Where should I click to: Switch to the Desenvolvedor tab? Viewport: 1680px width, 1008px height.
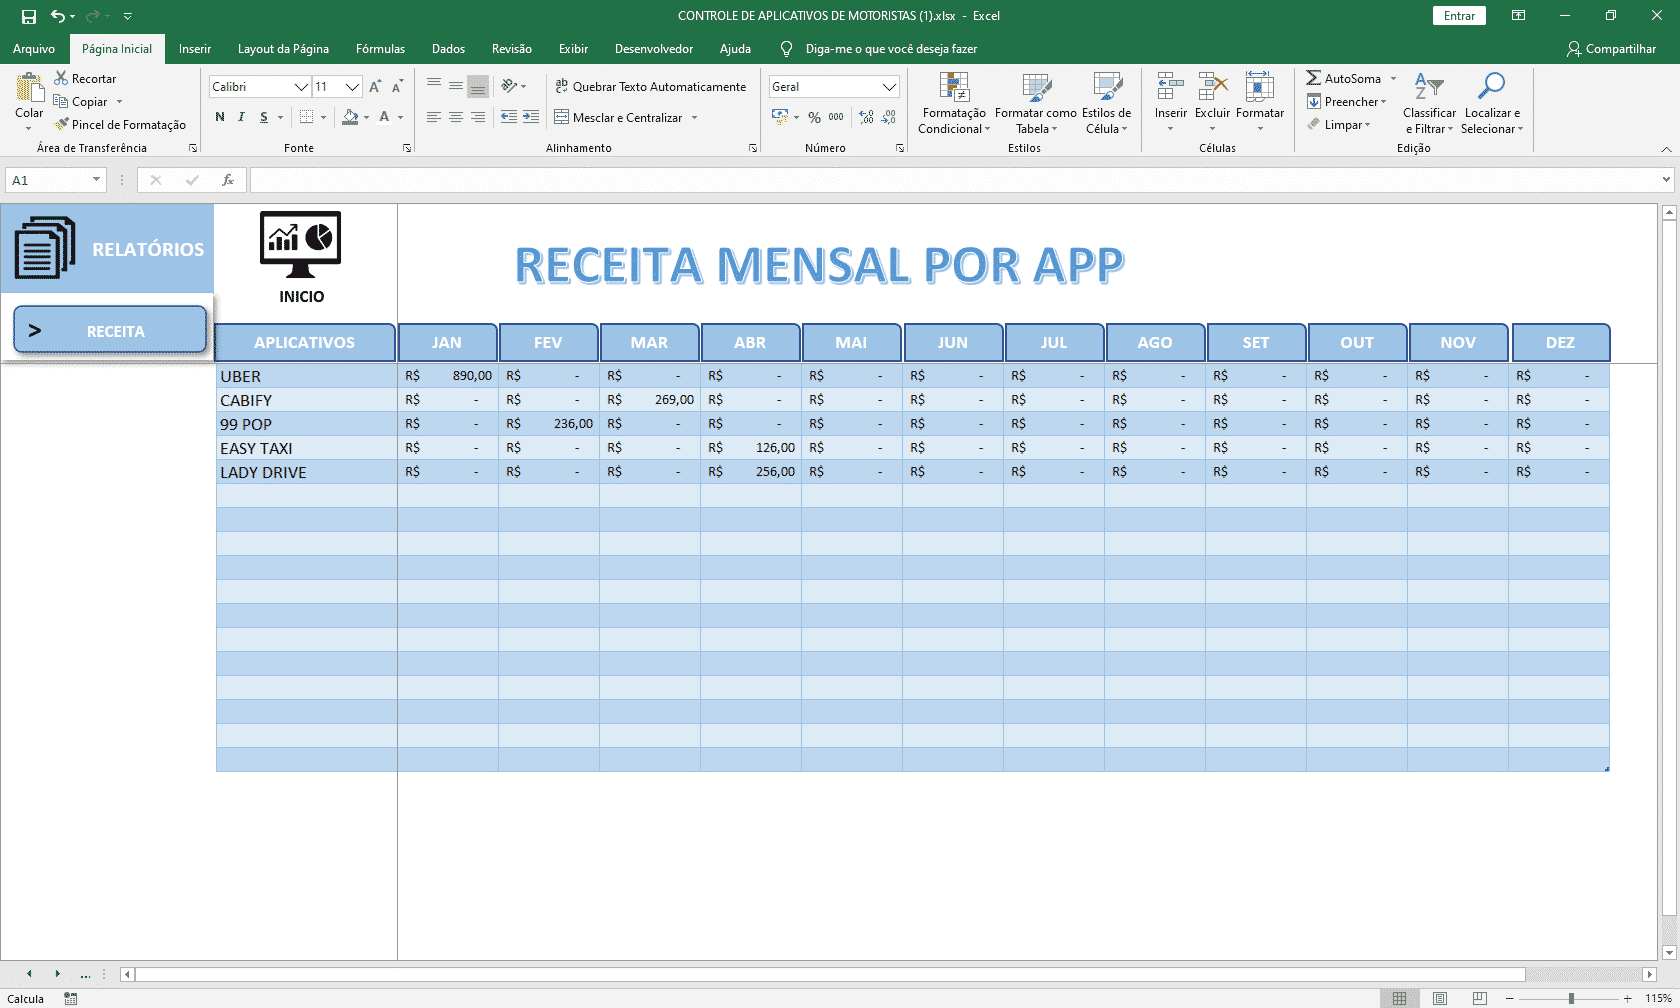(654, 49)
